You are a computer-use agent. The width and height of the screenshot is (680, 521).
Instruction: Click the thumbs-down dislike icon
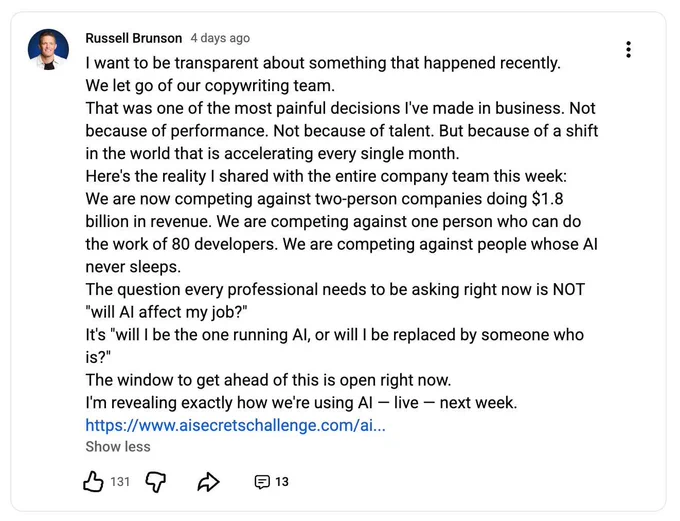pos(156,482)
